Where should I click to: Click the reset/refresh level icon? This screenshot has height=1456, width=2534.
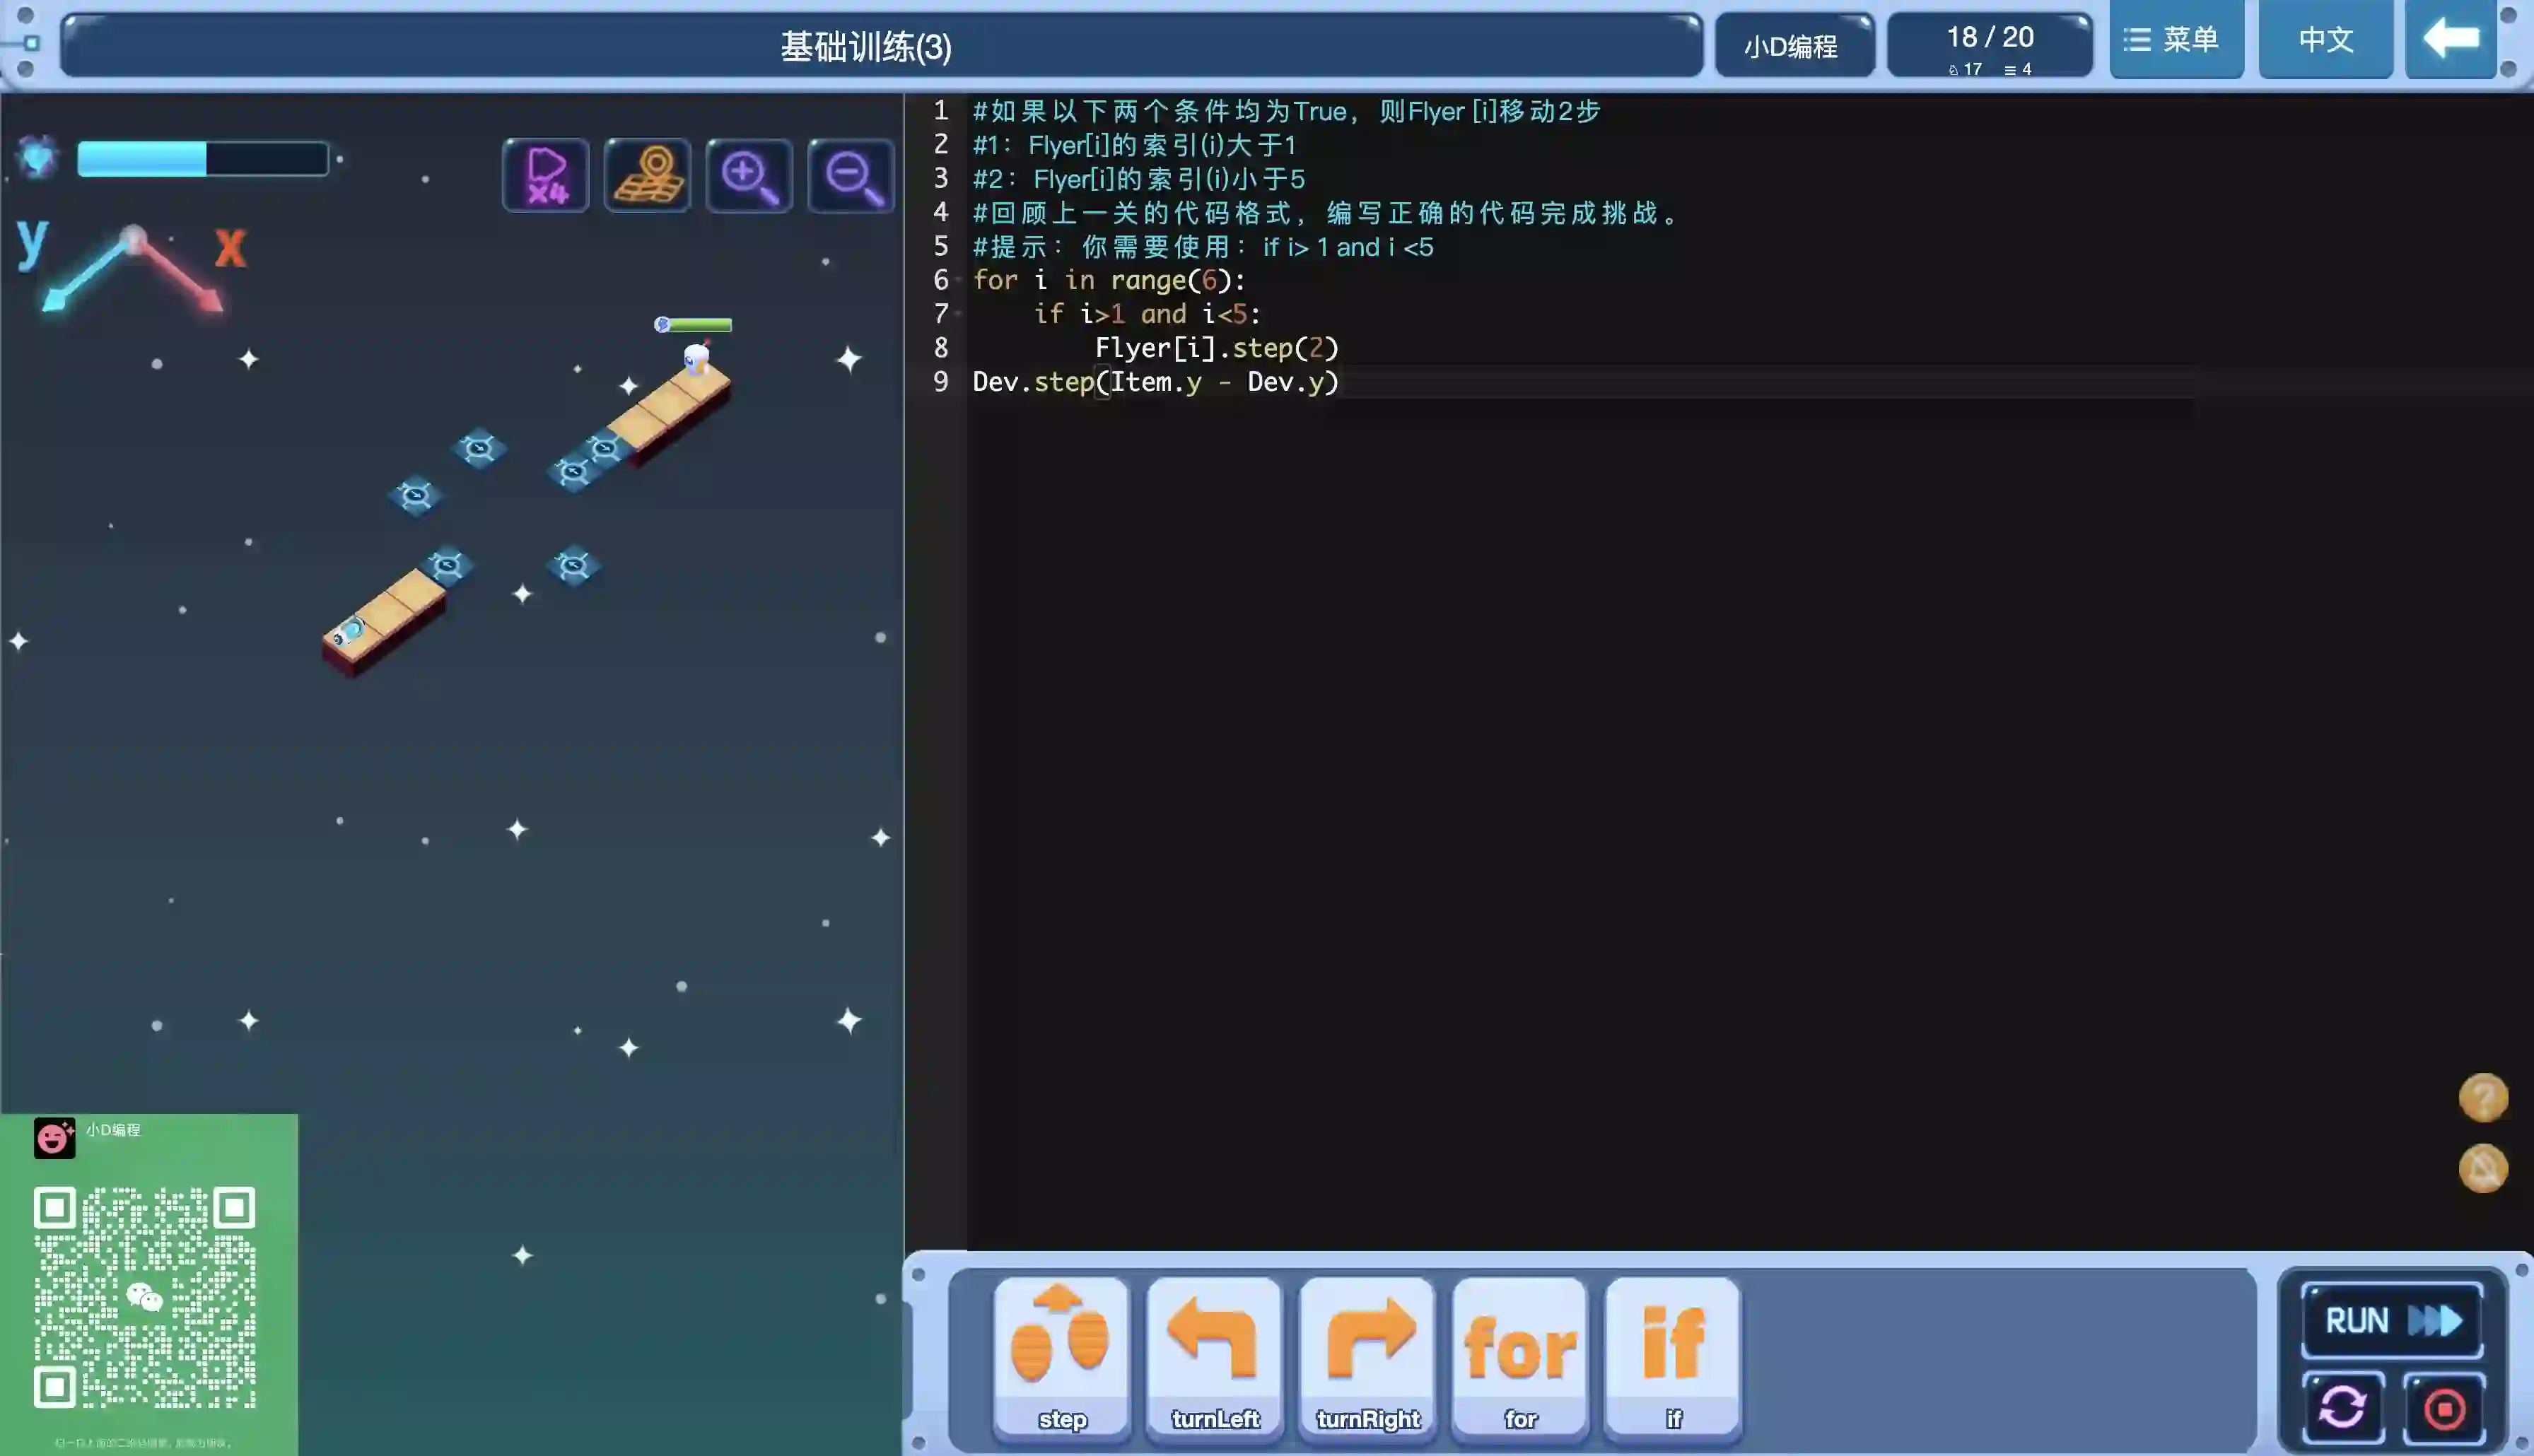point(2343,1408)
